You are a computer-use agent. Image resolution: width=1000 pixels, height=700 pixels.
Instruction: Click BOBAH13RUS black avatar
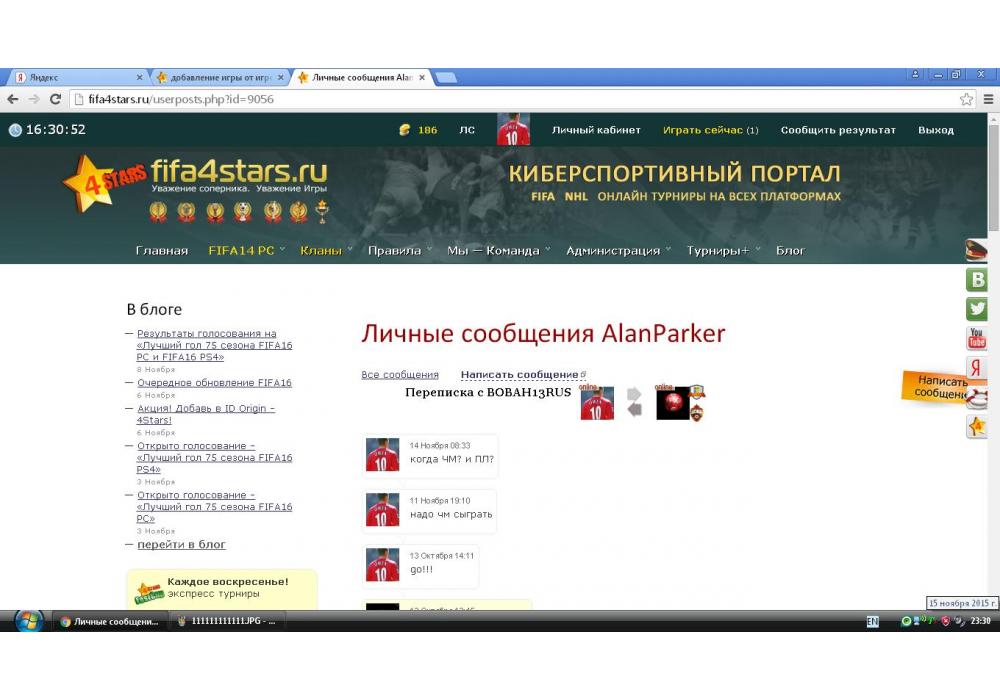[x=673, y=403]
